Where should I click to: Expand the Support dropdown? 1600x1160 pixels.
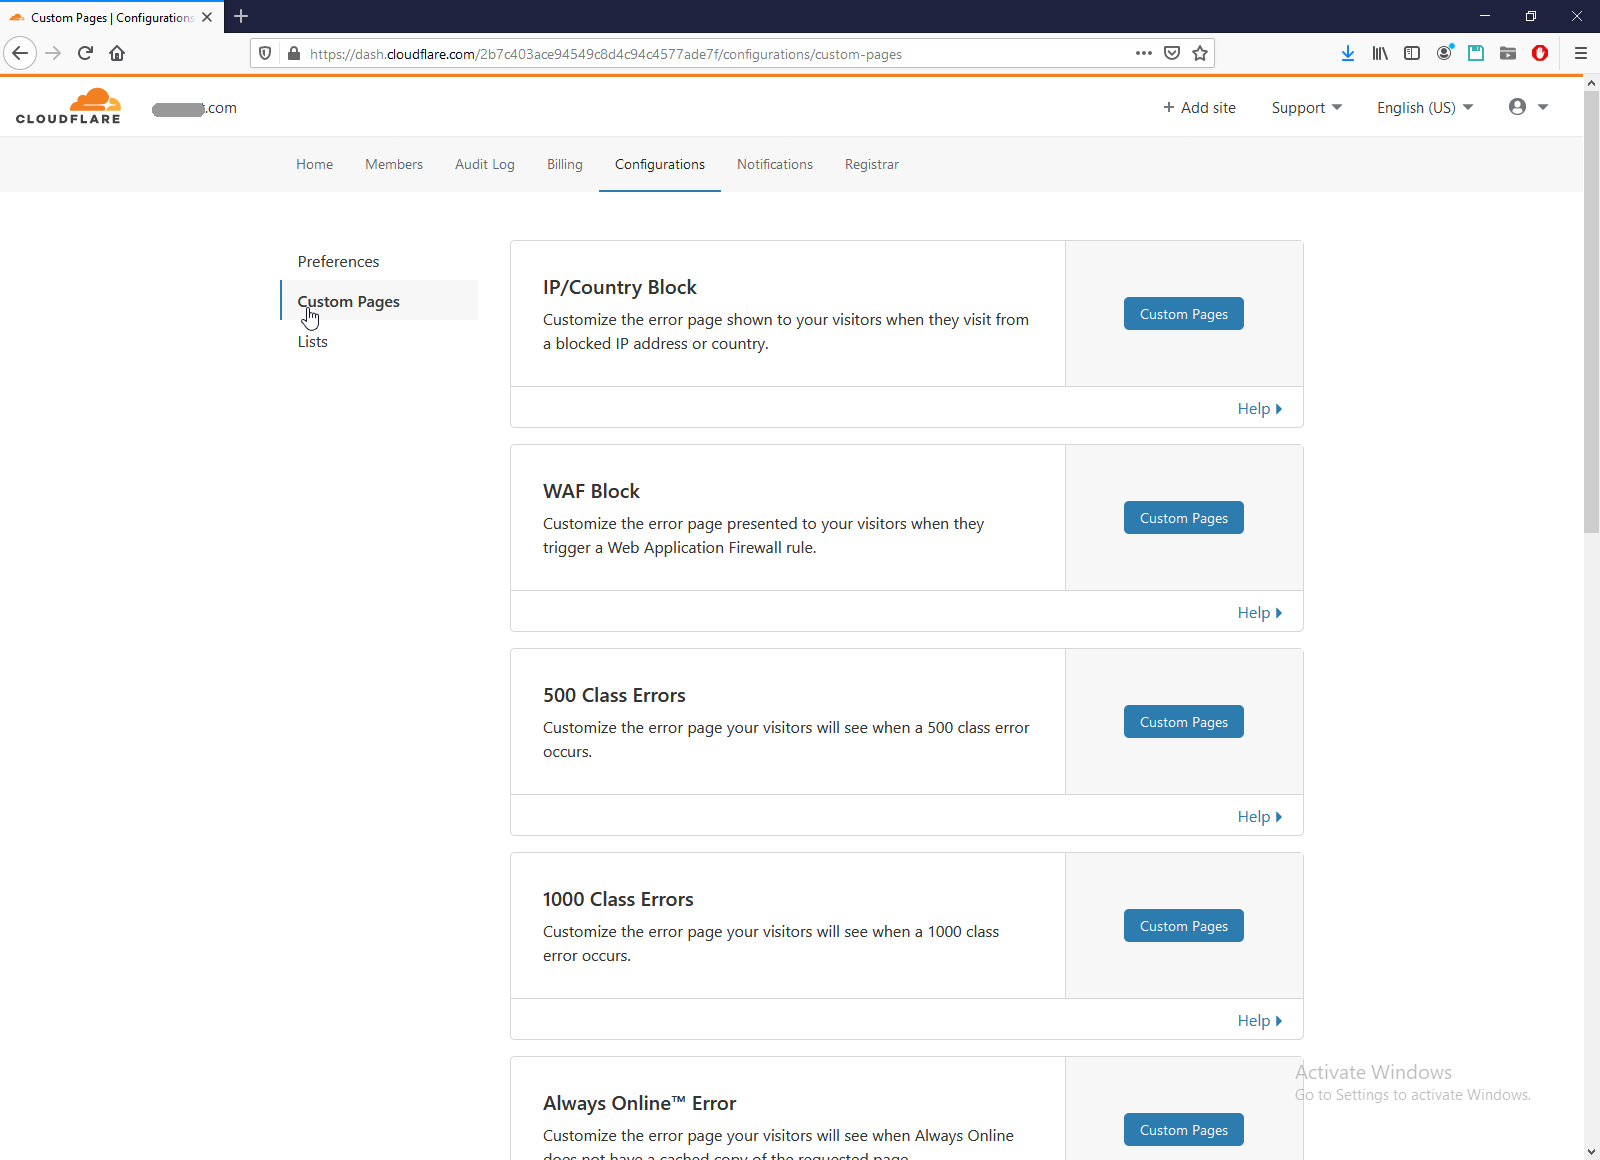pyautogui.click(x=1307, y=108)
